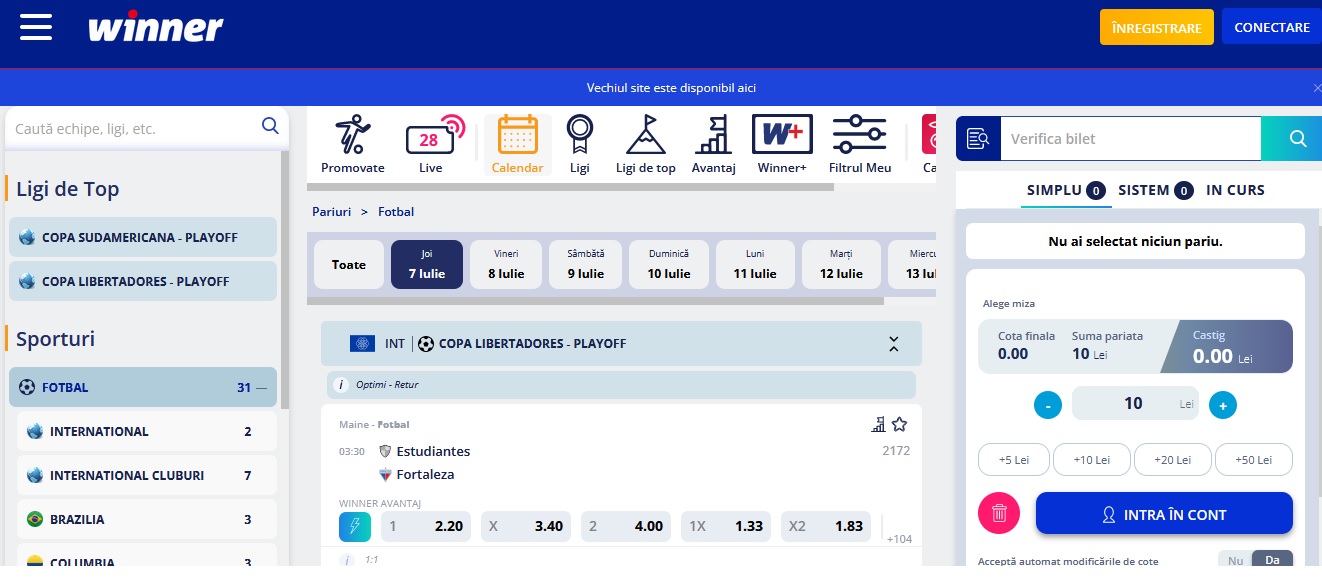Select the Calendar view icon

[x=518, y=145]
